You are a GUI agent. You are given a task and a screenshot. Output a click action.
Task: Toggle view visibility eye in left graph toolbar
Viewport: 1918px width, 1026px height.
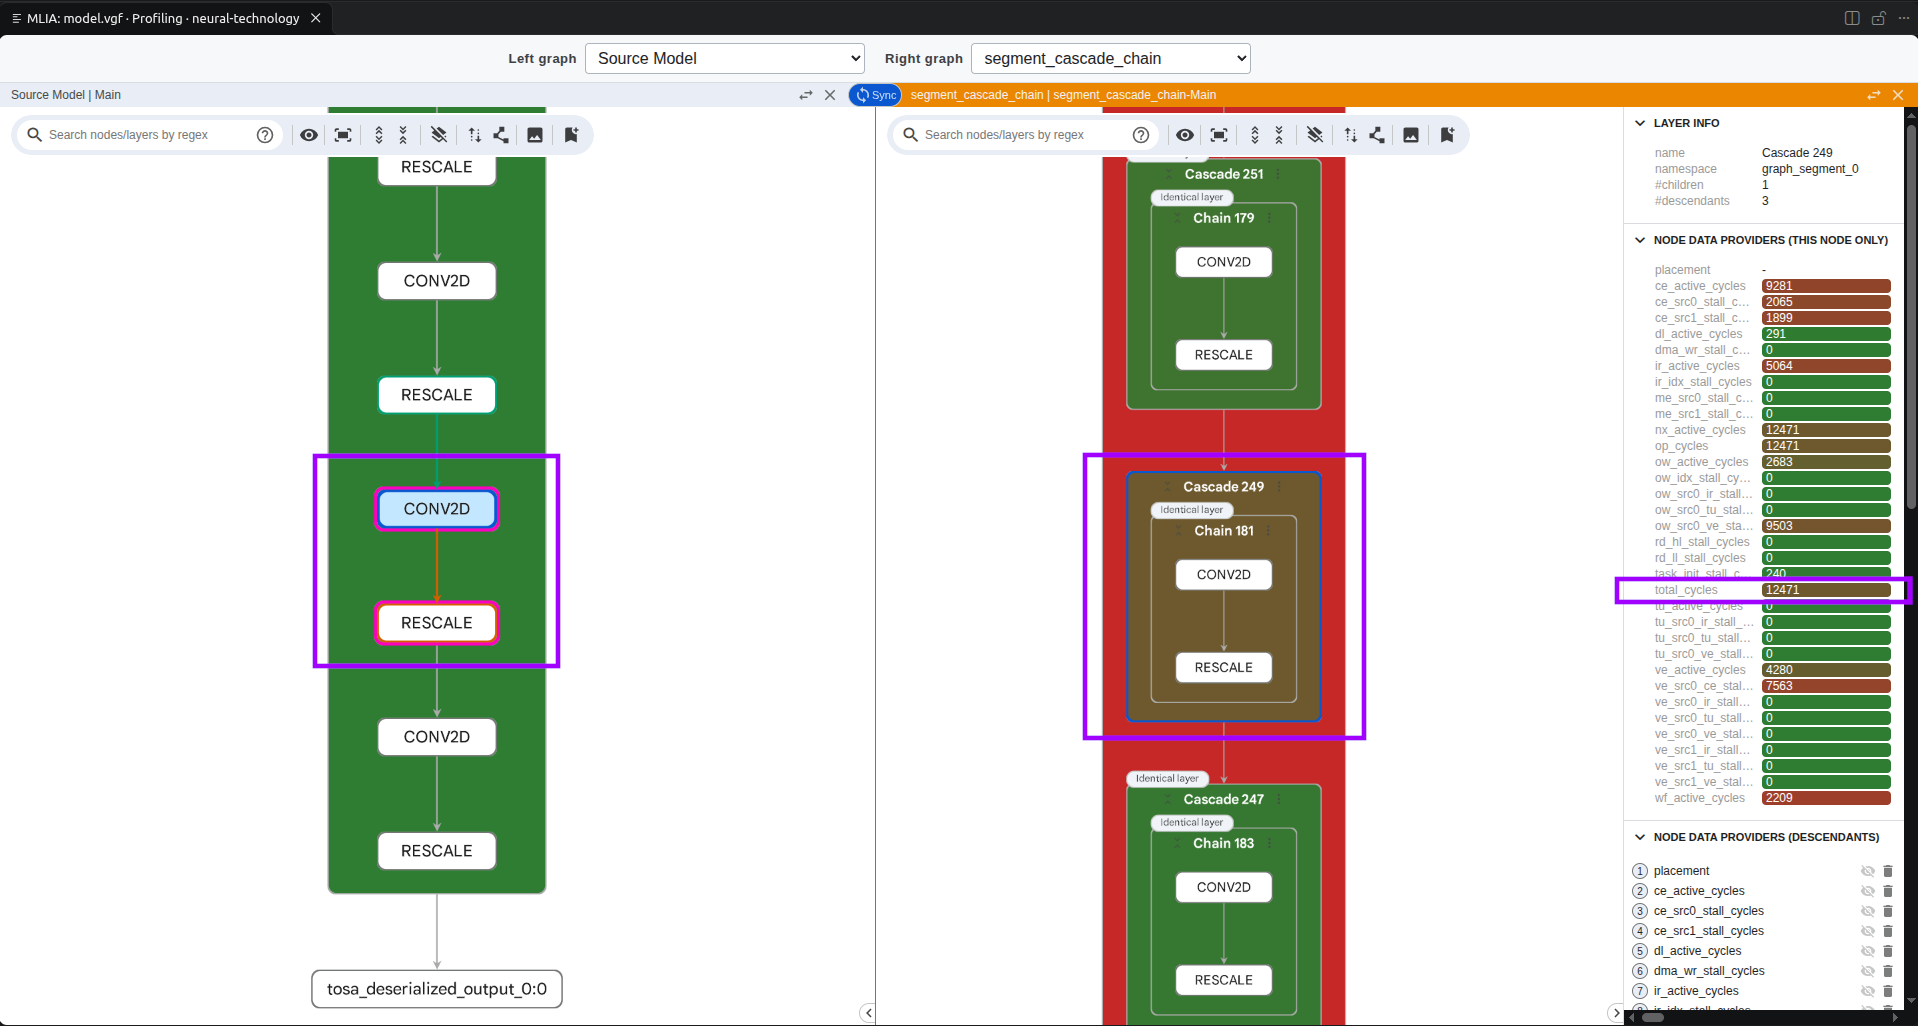point(309,135)
